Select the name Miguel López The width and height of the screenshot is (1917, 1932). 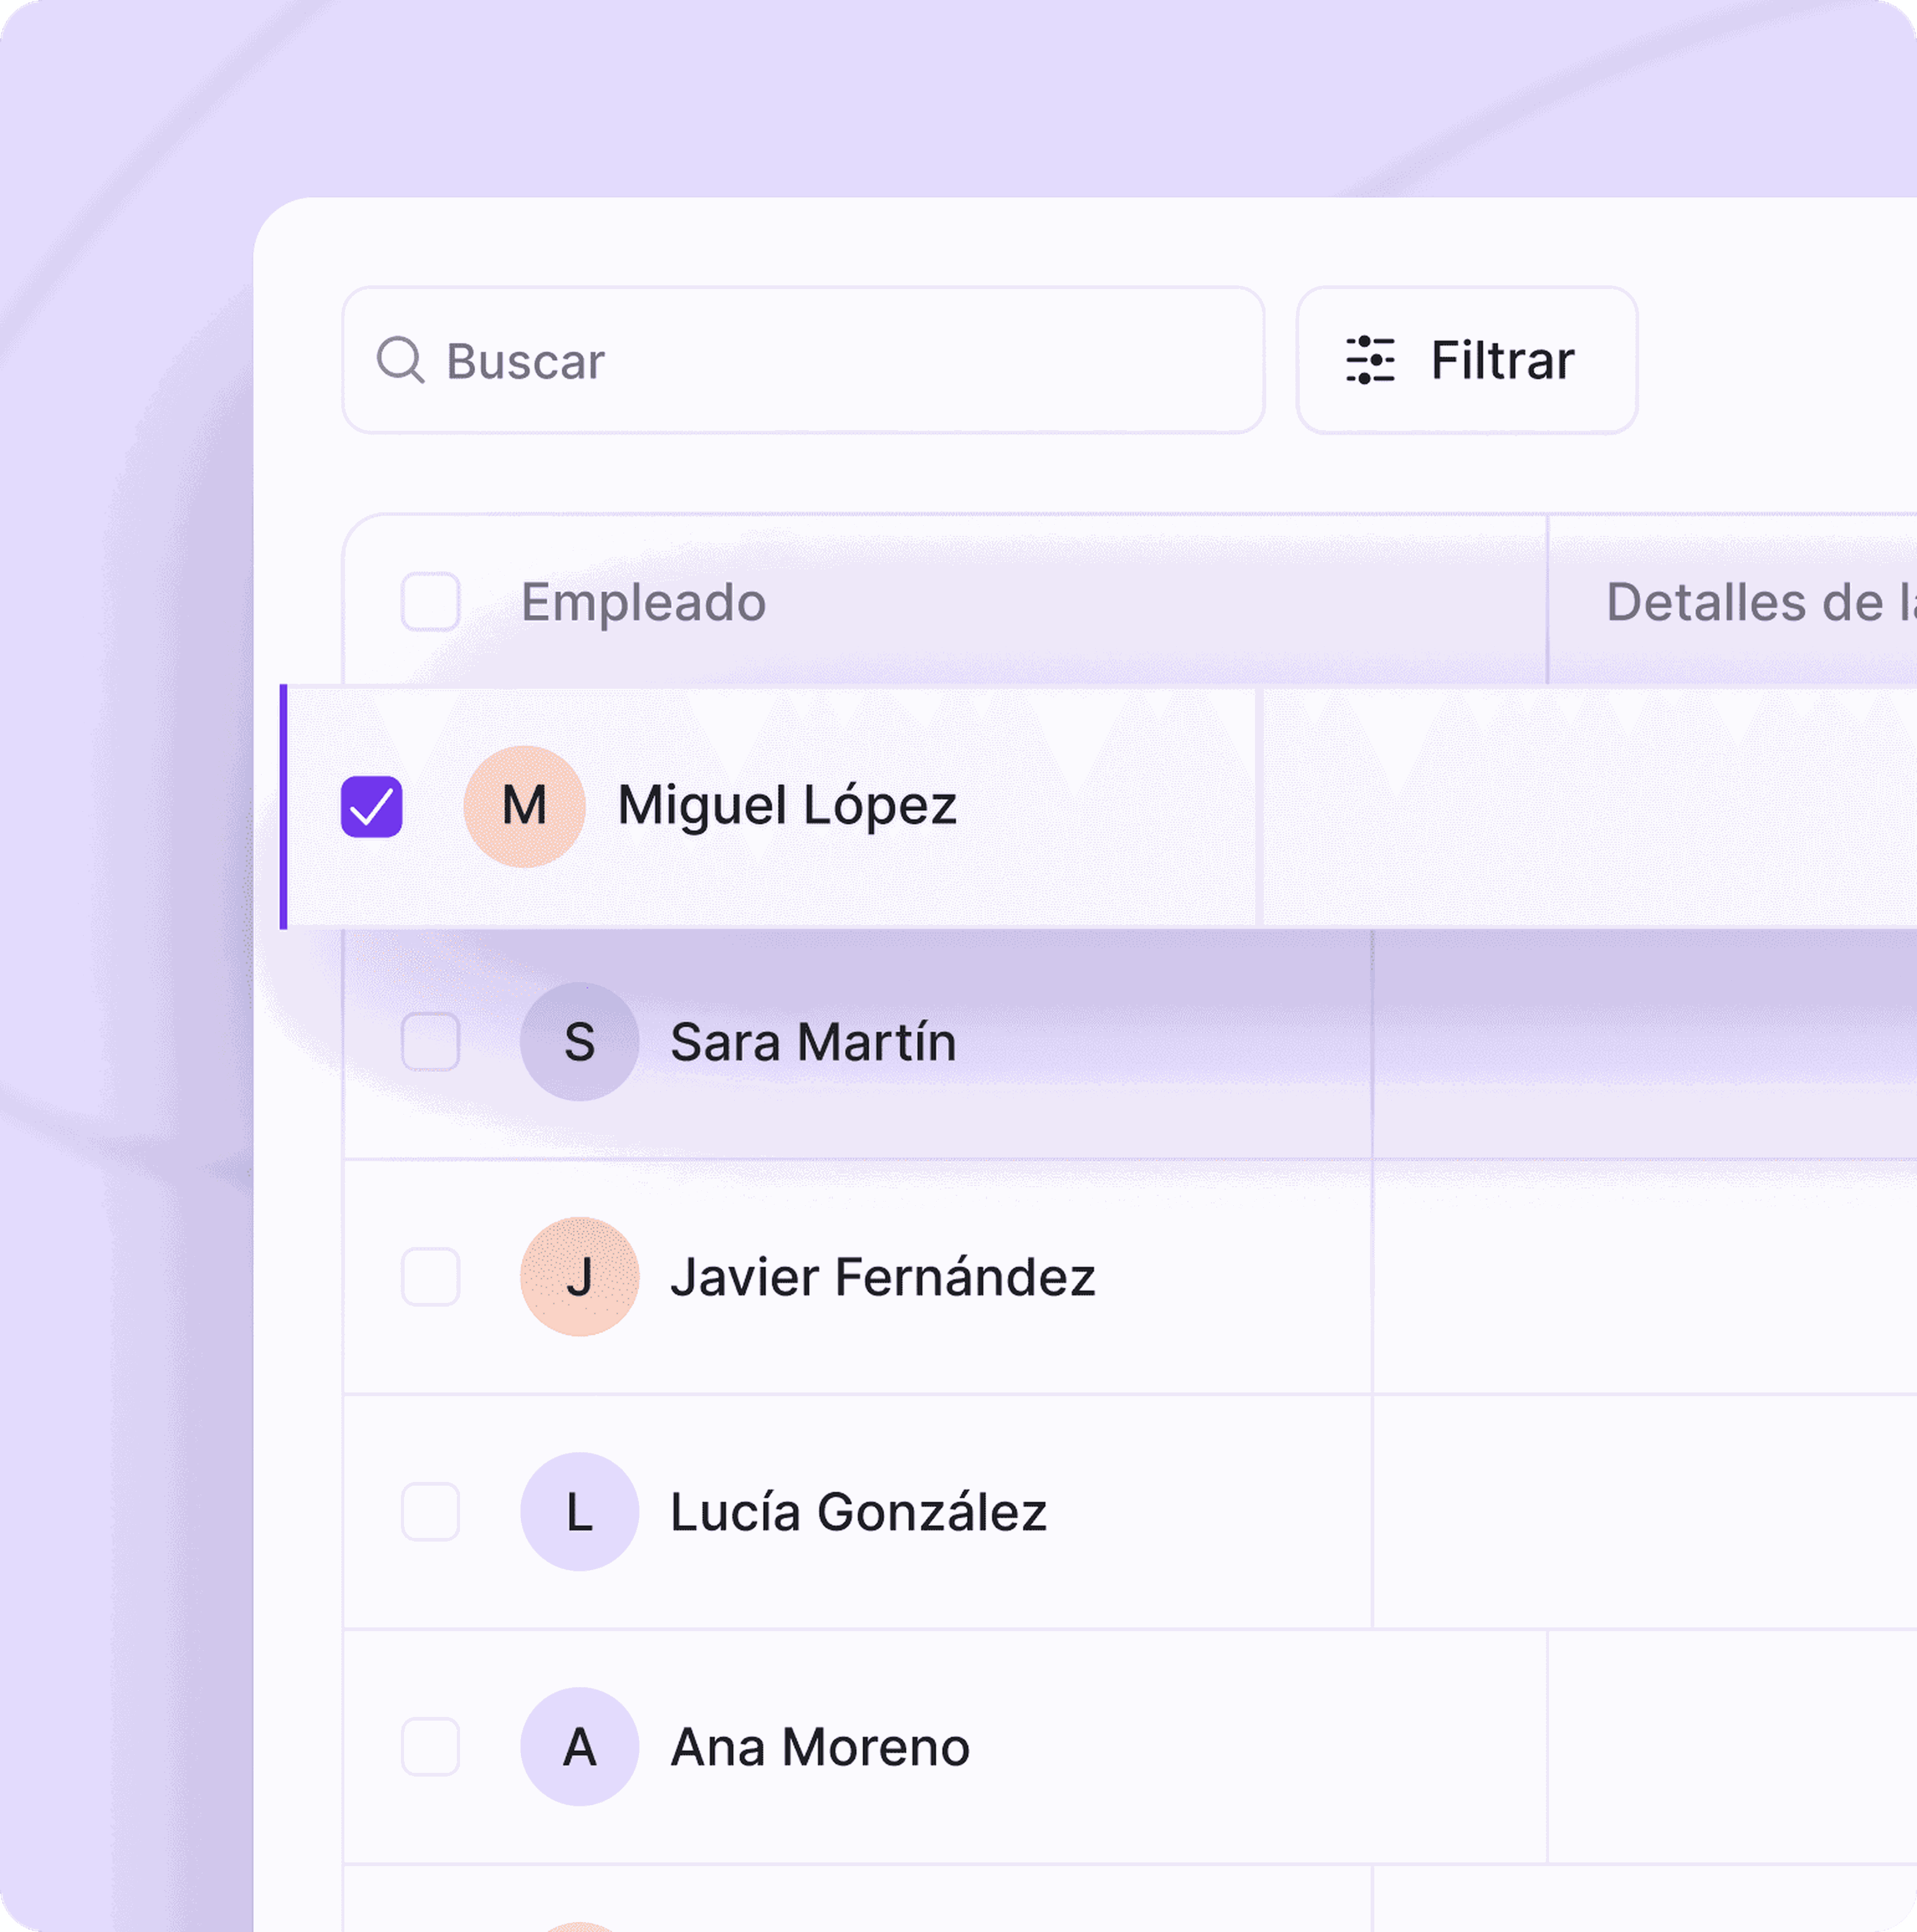click(787, 806)
